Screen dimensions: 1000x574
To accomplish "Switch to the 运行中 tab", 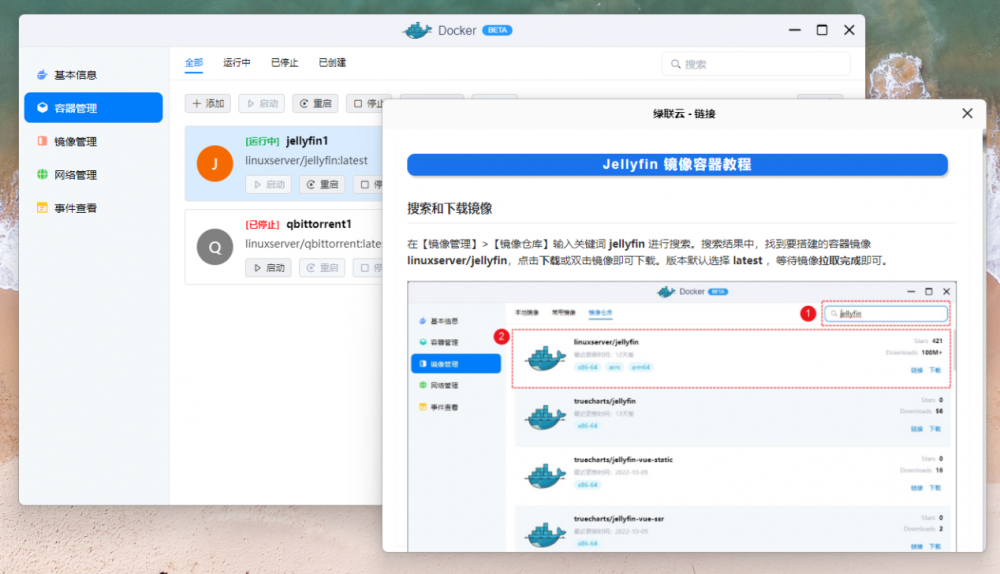I will (237, 63).
